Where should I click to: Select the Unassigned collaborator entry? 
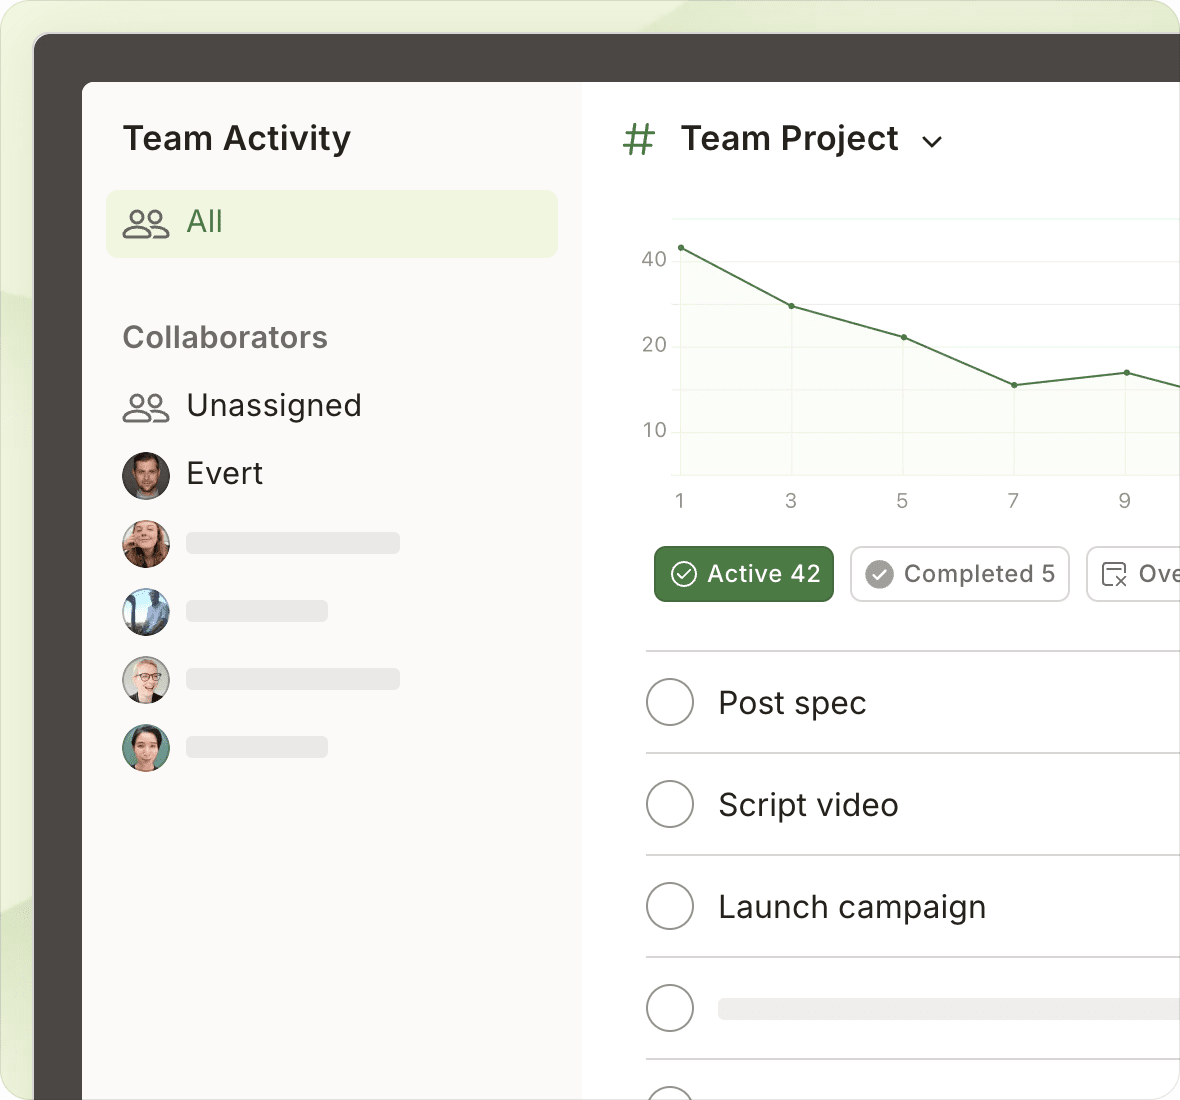pyautogui.click(x=274, y=406)
